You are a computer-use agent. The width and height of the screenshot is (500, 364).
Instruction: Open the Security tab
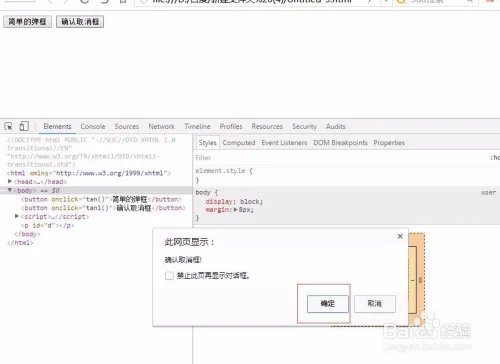[x=304, y=127]
